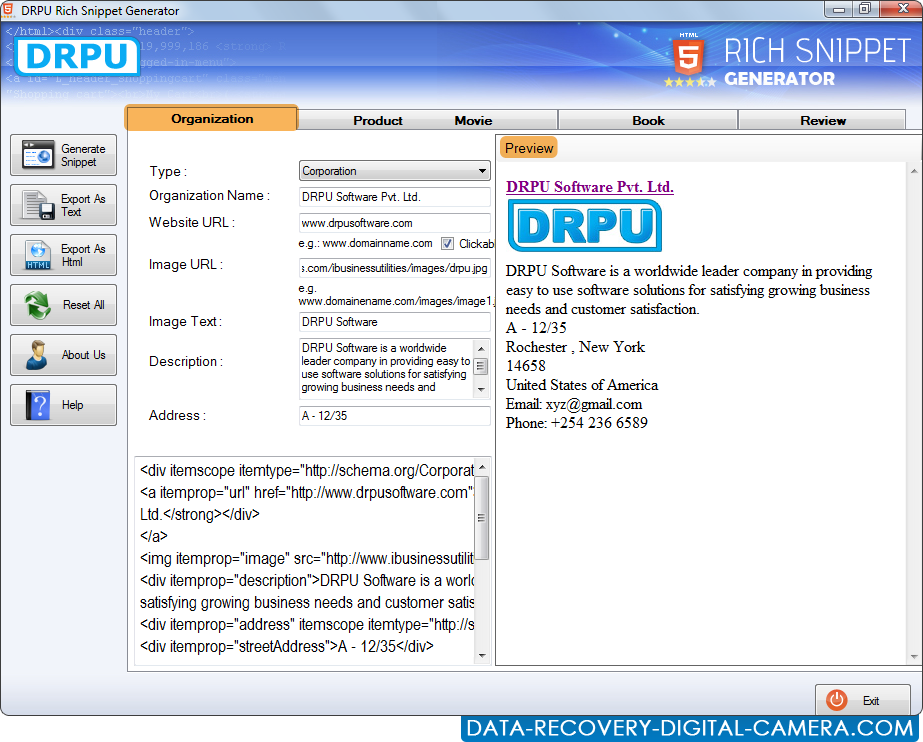Click the Description scrollbar up arrow
Screen dimensions: 923x742
481,348
